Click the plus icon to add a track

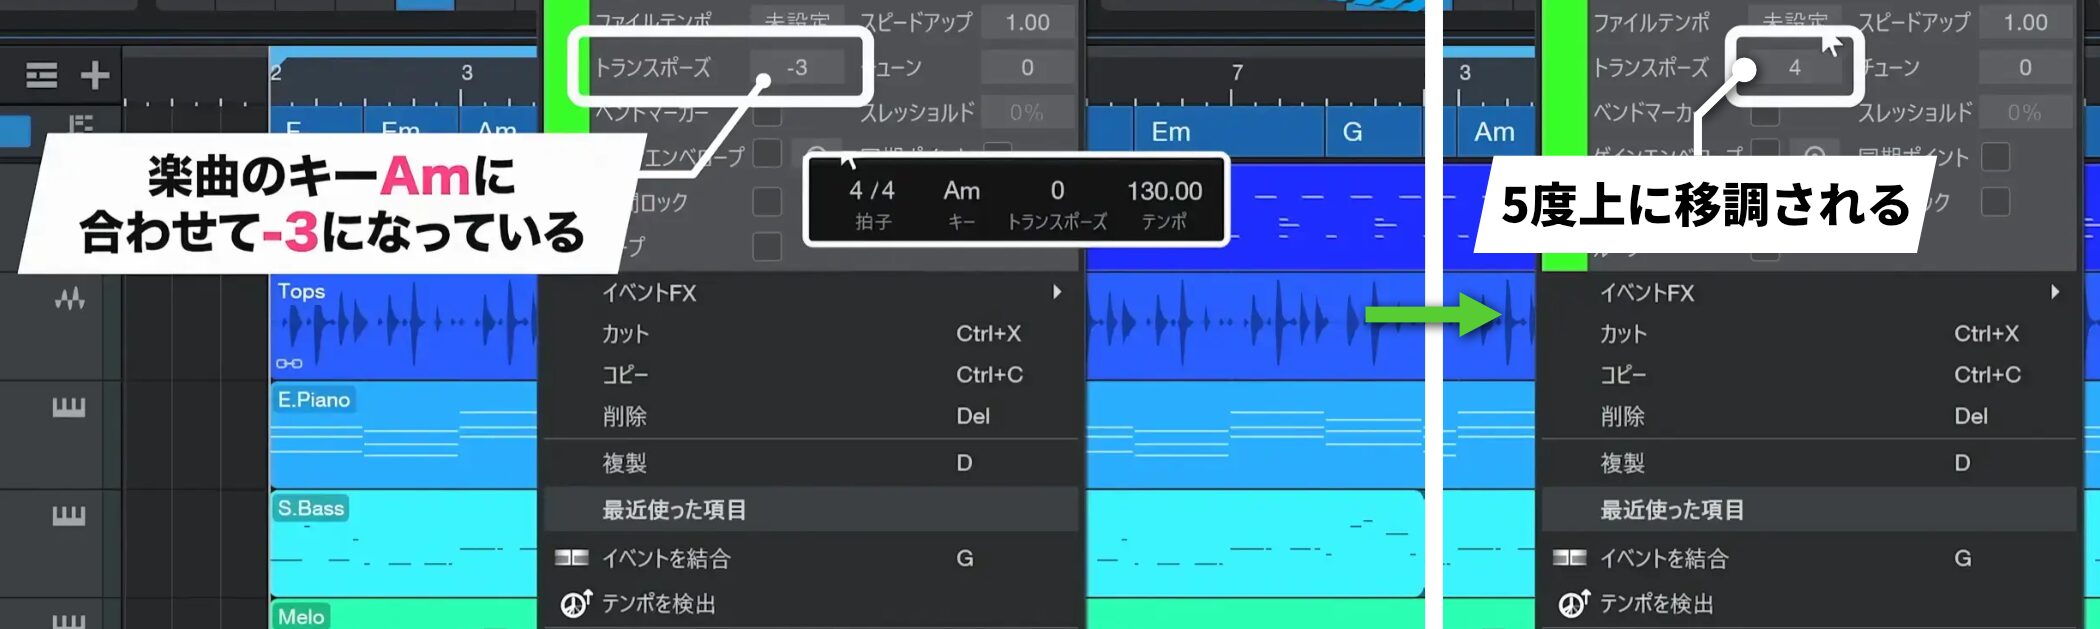point(95,75)
